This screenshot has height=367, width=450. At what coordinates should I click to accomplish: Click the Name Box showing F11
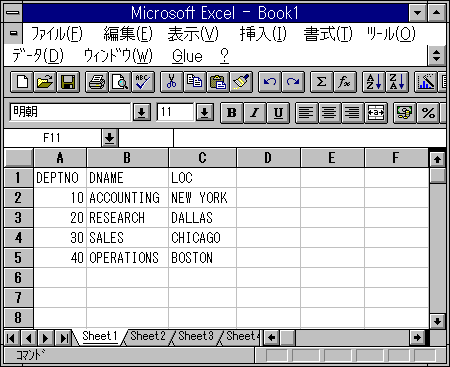tap(52, 138)
